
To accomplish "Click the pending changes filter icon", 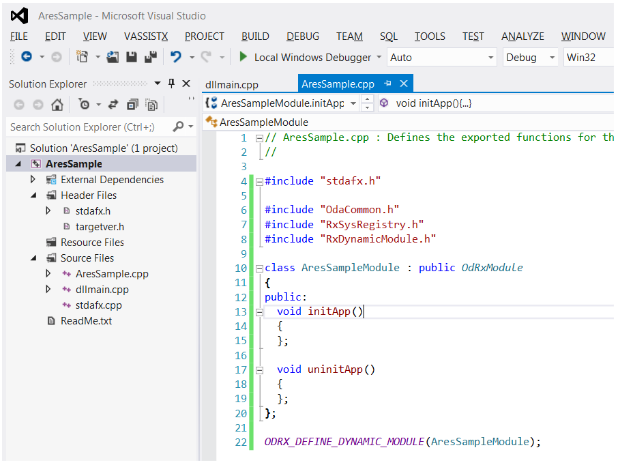I will coord(84,104).
